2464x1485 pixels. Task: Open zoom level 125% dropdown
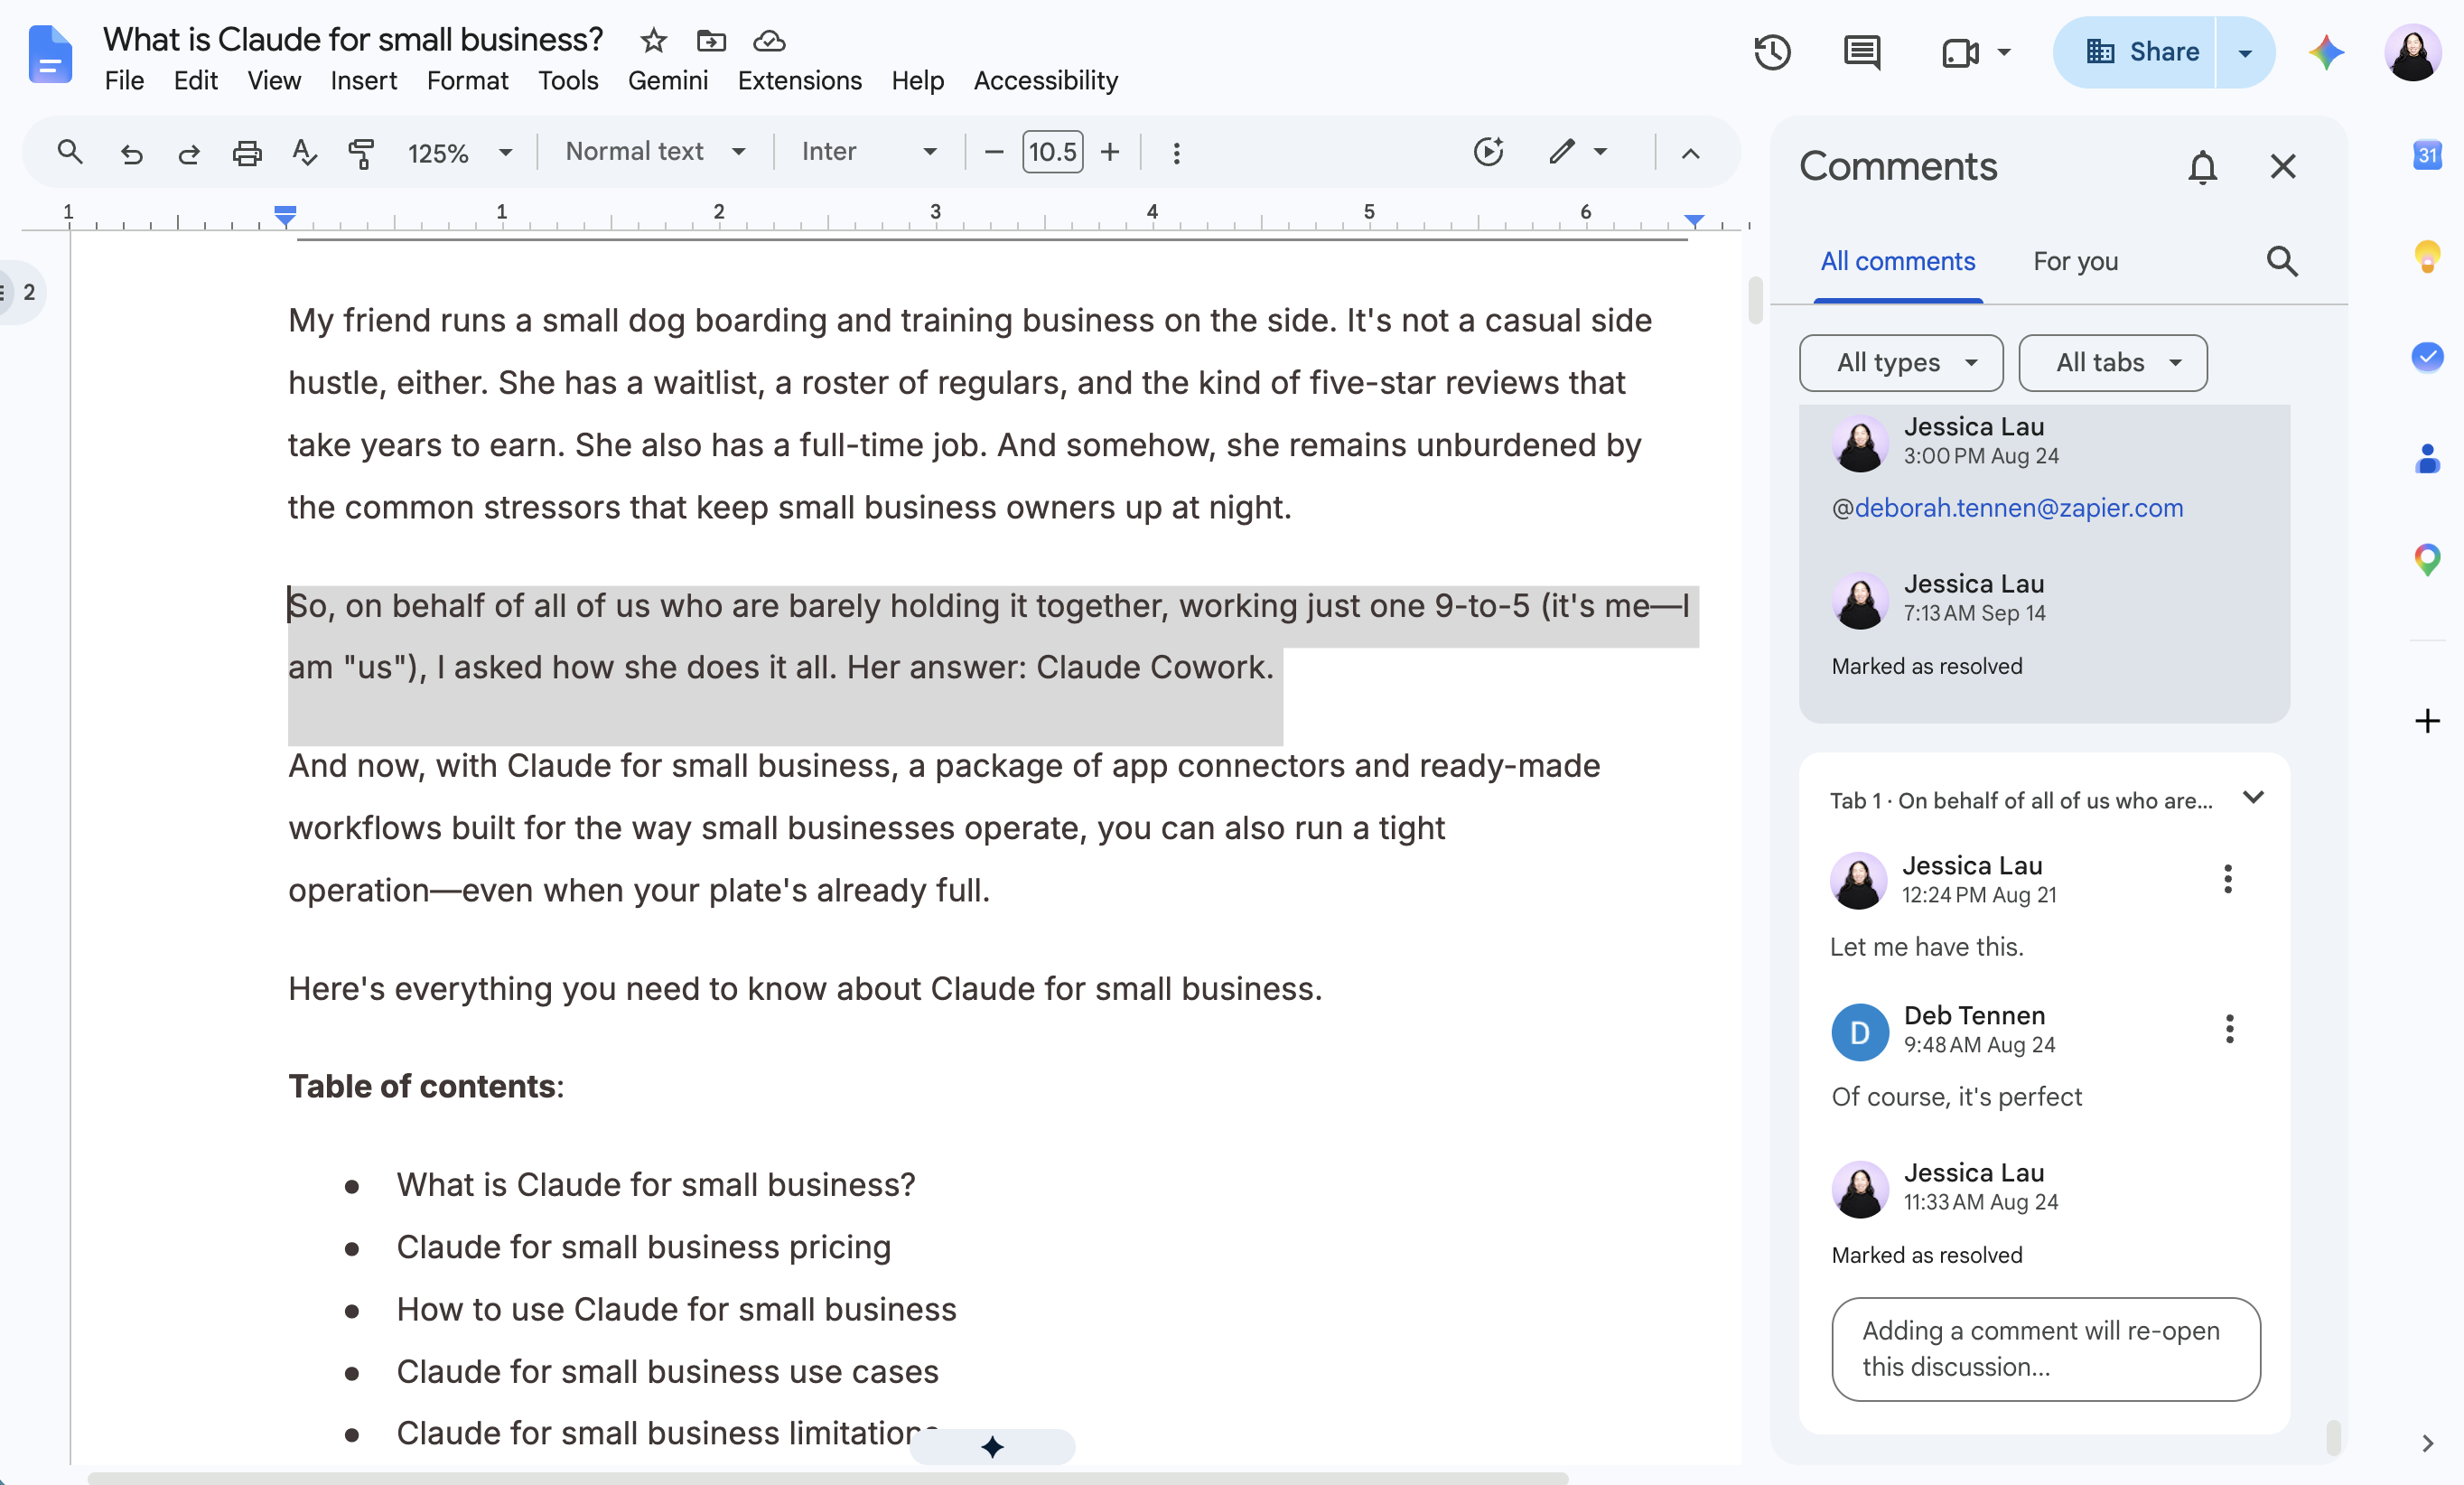pyautogui.click(x=460, y=152)
